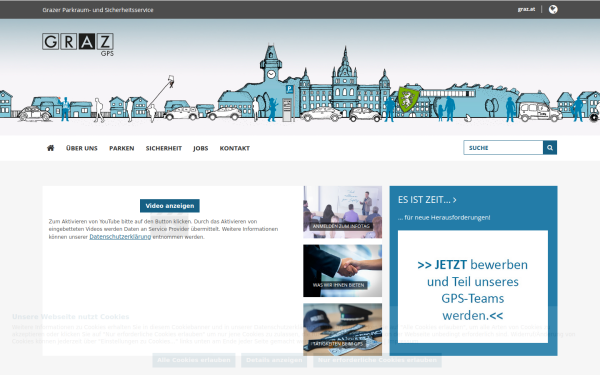Viewport: 600px width, 375px height.
Task: Open the ÜBER UNS menu
Action: (x=82, y=148)
